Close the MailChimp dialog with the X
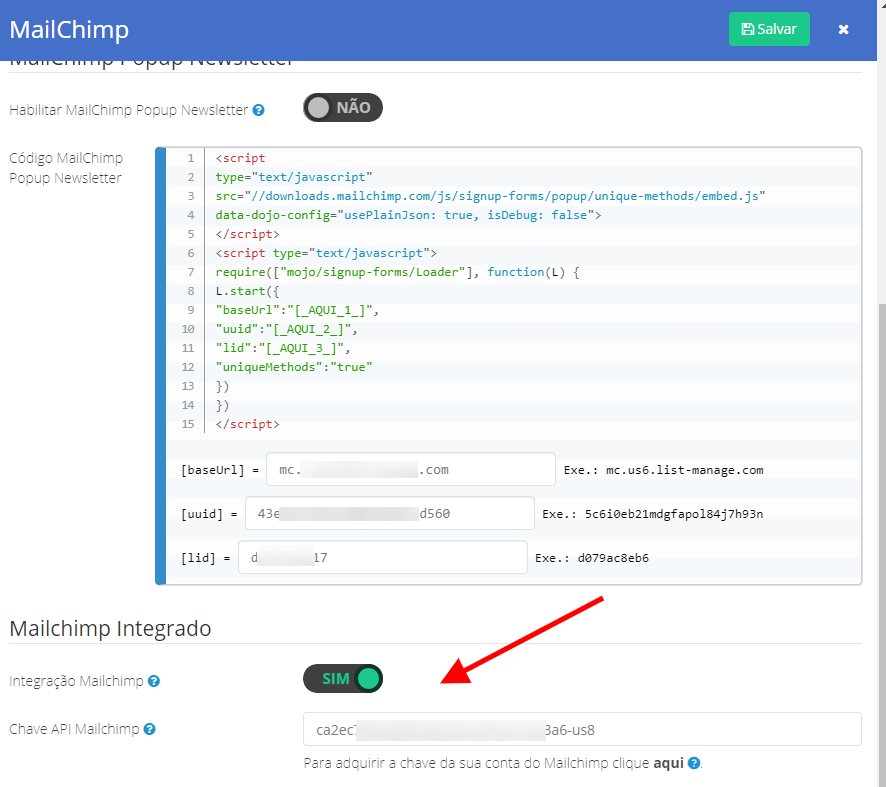The width and height of the screenshot is (886, 787). [843, 29]
